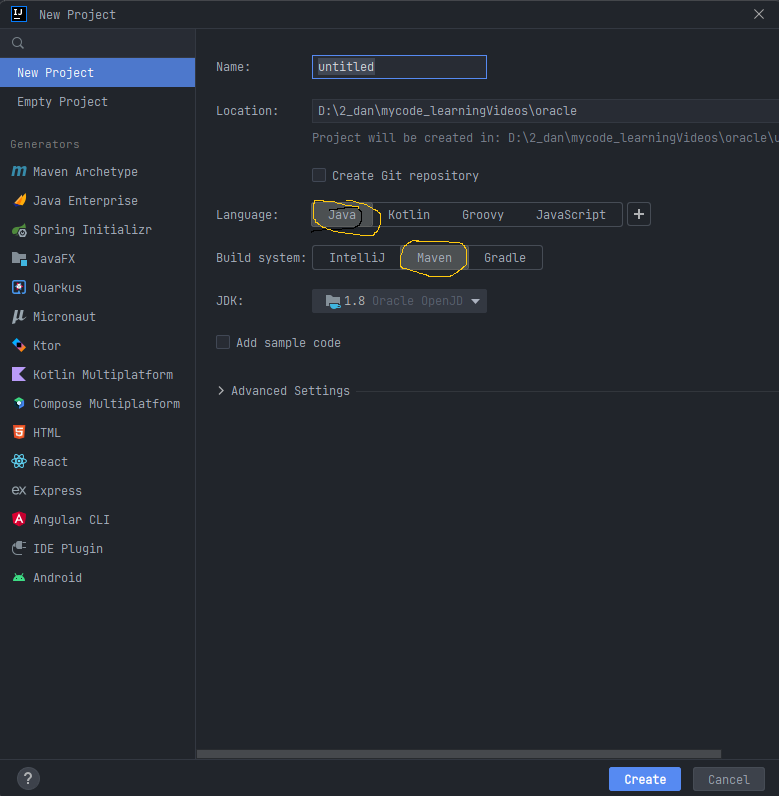Open the HTML generator entry
784x798 pixels.
(x=98, y=433)
